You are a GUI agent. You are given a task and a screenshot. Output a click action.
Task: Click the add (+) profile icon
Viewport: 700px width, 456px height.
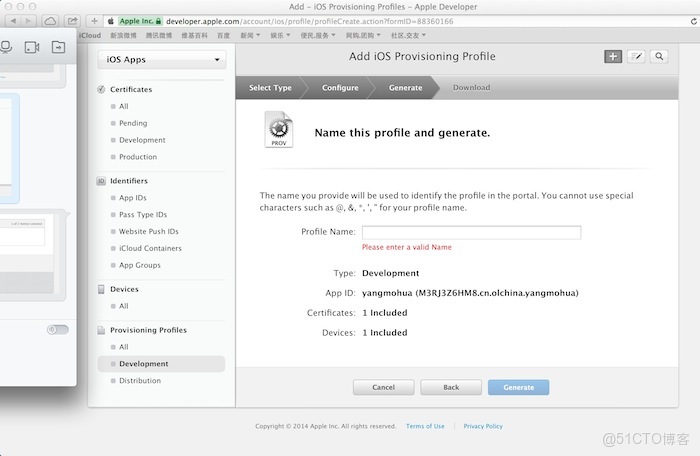coord(613,56)
